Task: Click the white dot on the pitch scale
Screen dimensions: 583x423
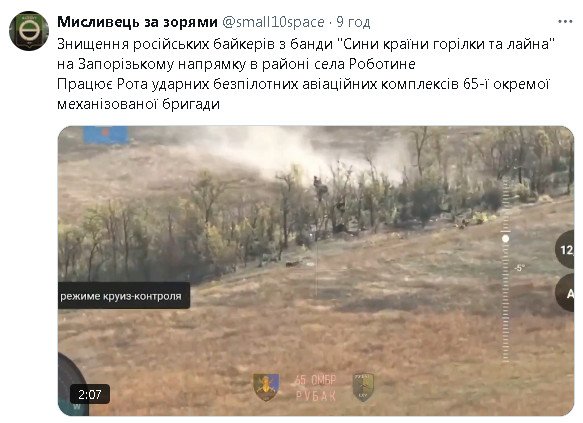Action: 505,239
